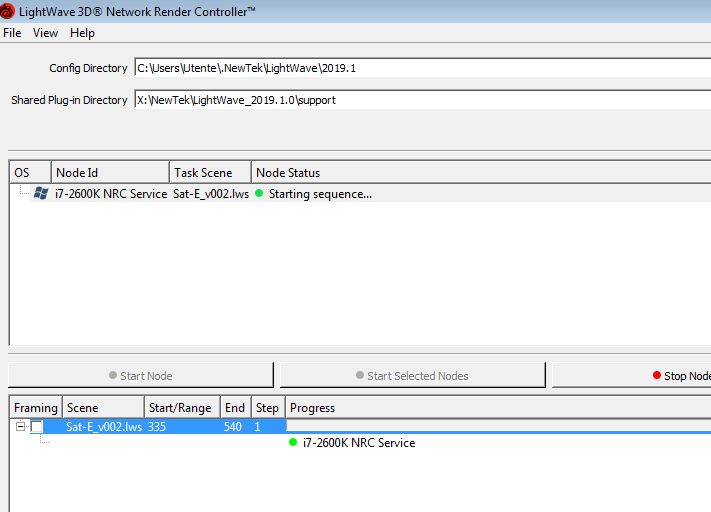Click the Start Node button
The height and width of the screenshot is (512, 711).
(141, 375)
